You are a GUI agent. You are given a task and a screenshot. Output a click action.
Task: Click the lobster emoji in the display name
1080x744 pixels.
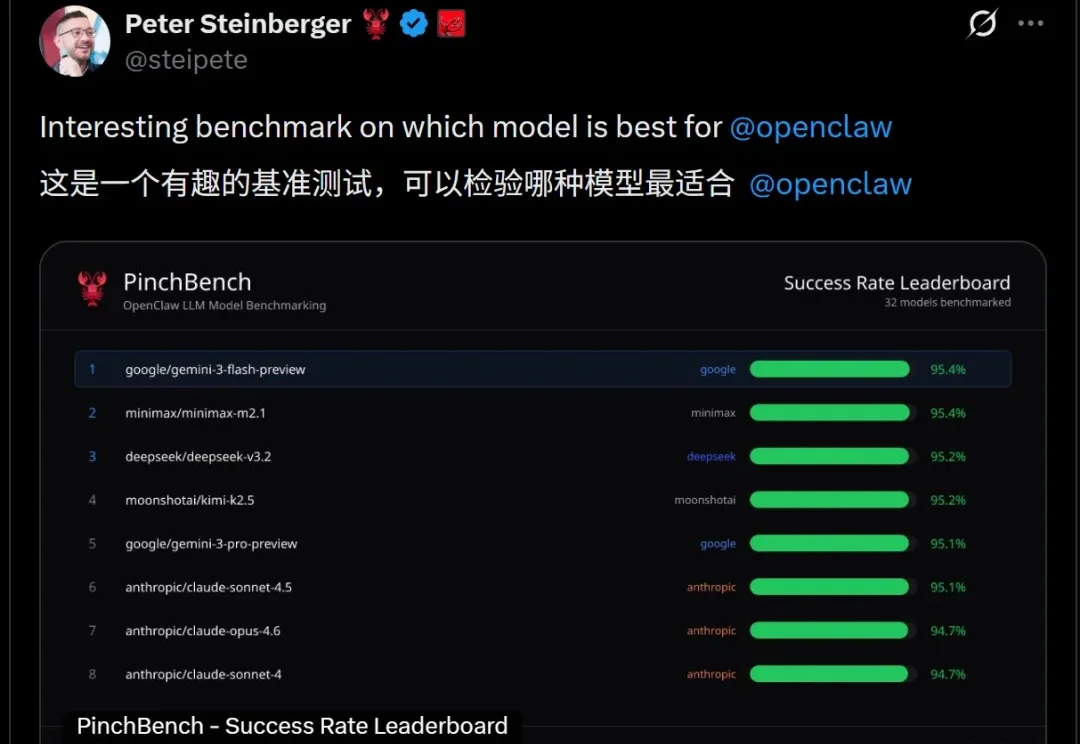point(374,22)
